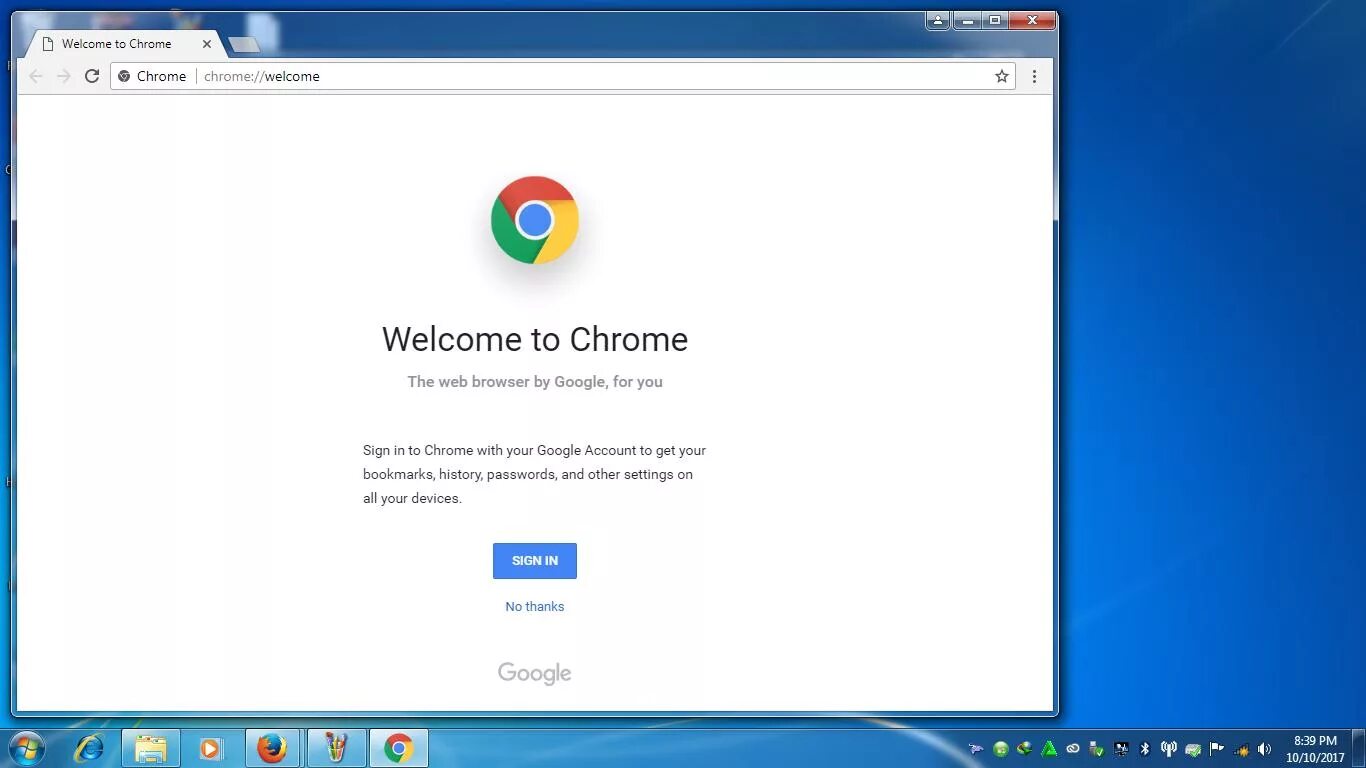This screenshot has height=768, width=1366.
Task: Open Chrome's three-dot menu
Action: click(1034, 76)
